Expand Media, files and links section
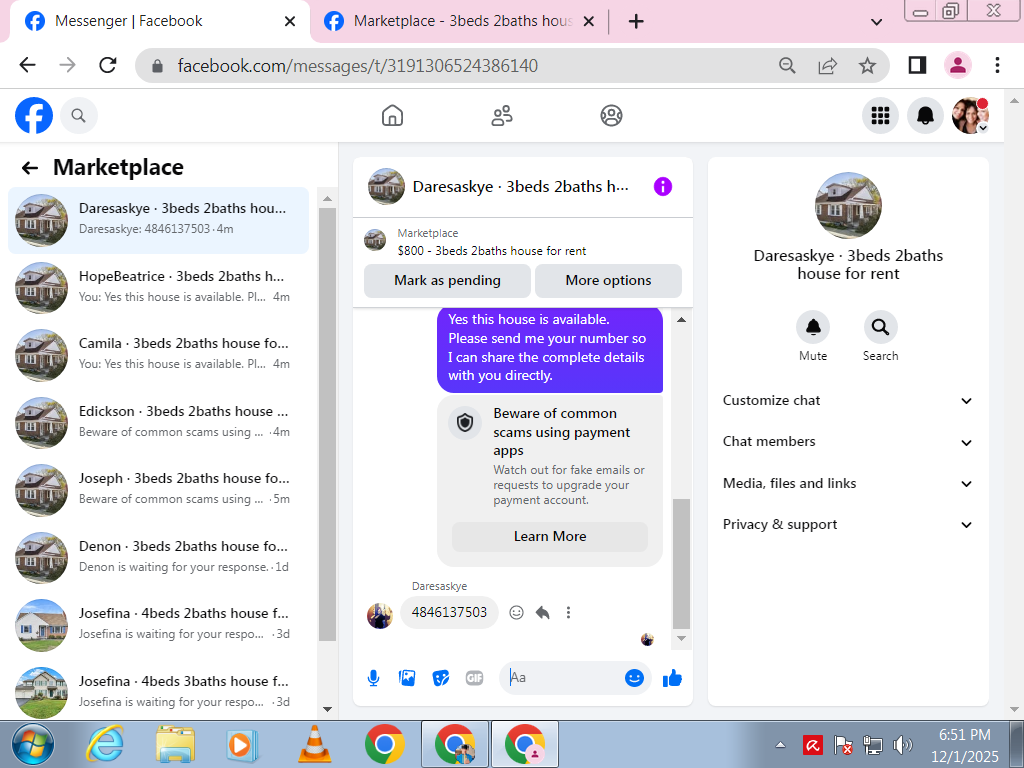1024x768 pixels. tap(848, 484)
